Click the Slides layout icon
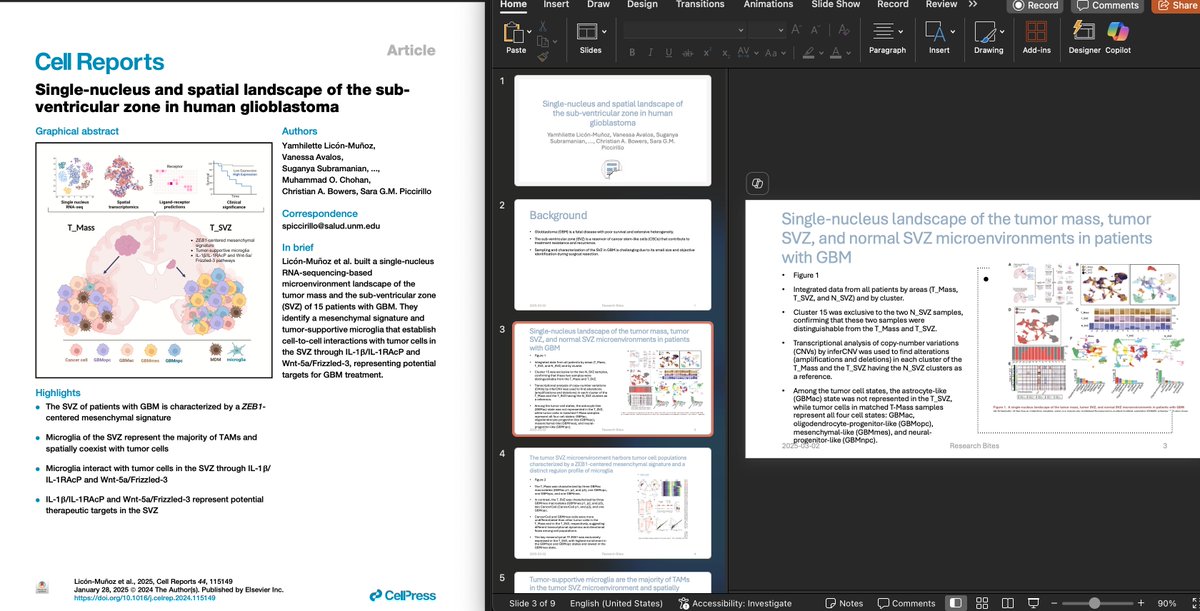The height and width of the screenshot is (611, 1200). 587,31
